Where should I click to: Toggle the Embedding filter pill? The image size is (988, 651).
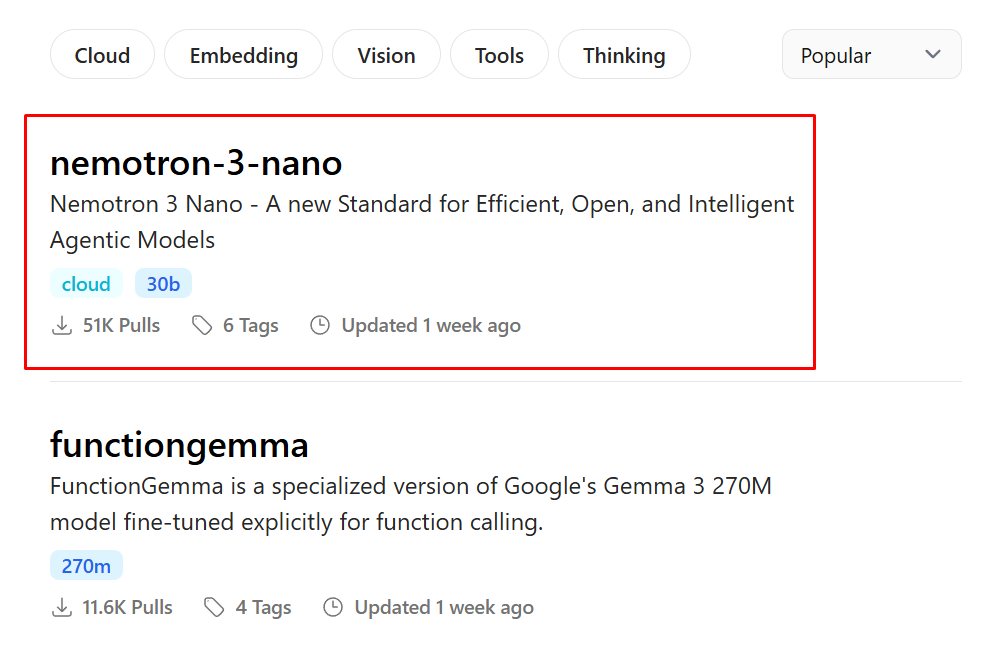point(243,55)
